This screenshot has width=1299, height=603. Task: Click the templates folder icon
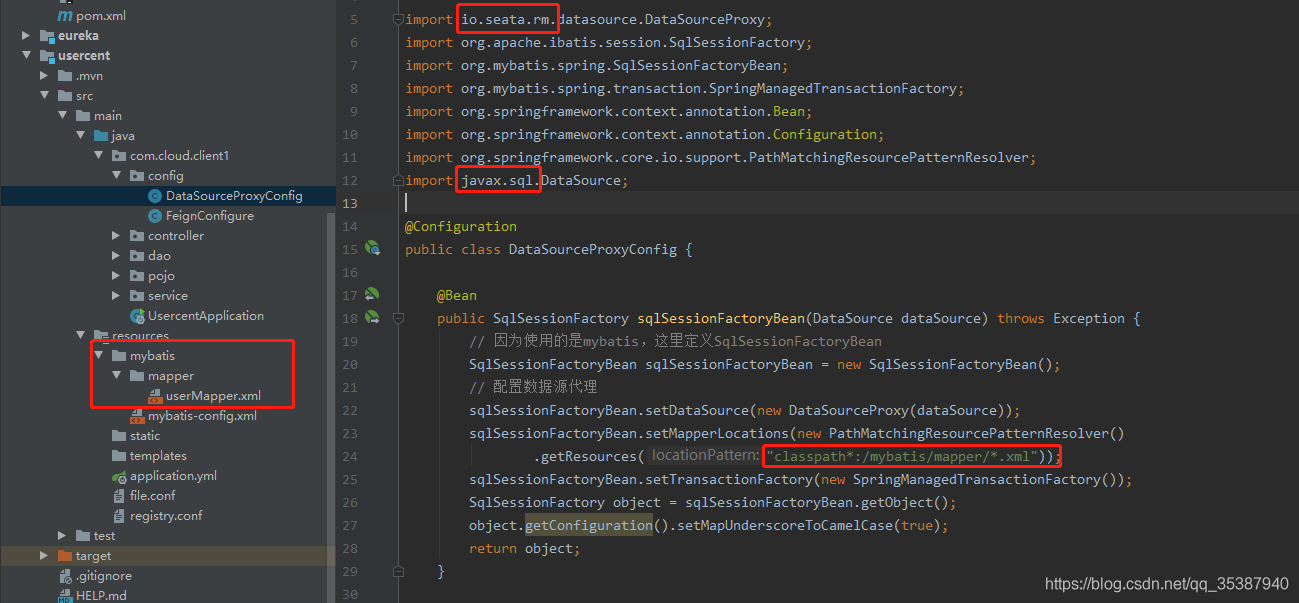coord(119,456)
